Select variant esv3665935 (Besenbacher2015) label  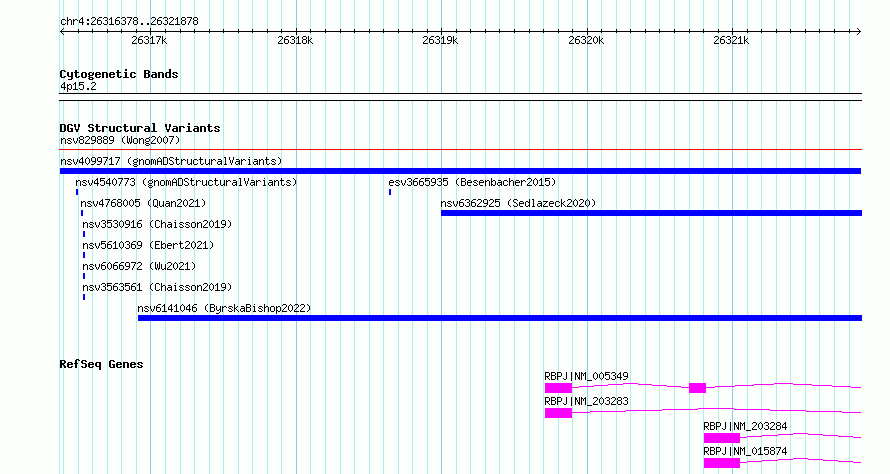click(x=472, y=182)
